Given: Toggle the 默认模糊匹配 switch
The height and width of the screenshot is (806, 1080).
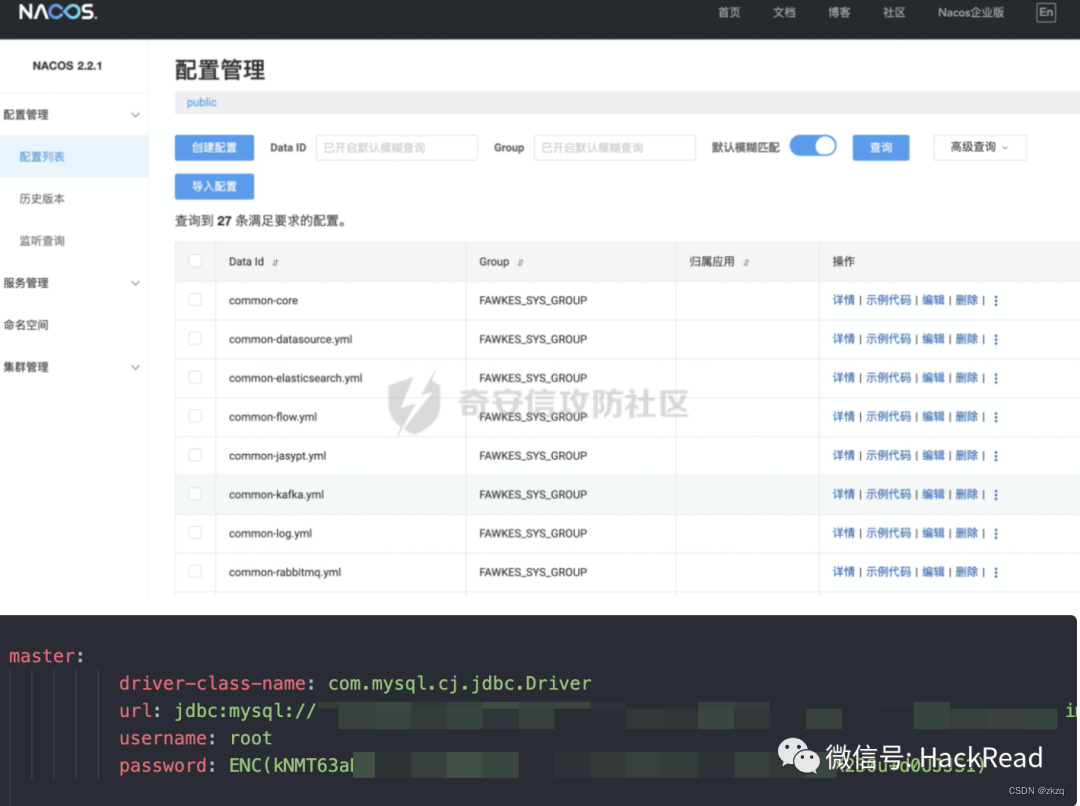Looking at the screenshot, I should tap(813, 146).
